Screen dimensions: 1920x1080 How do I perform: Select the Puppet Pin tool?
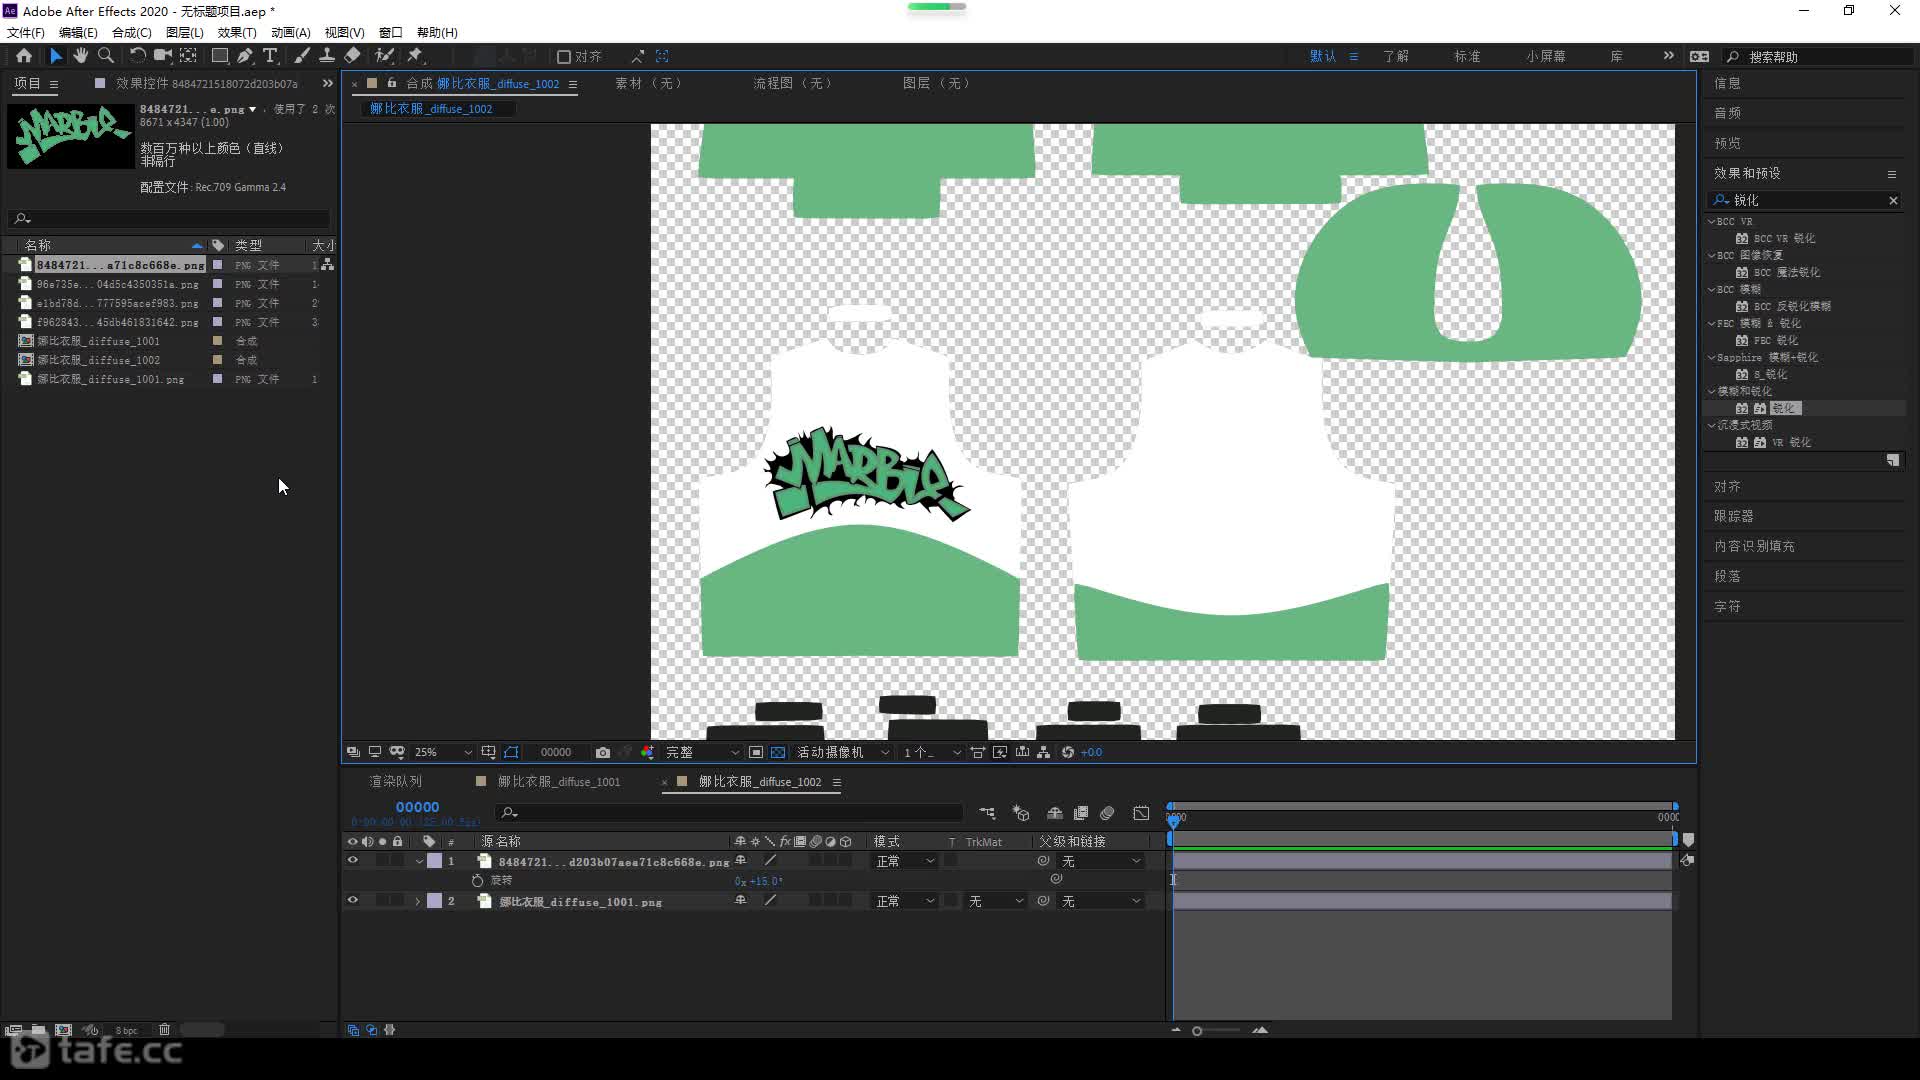point(415,56)
